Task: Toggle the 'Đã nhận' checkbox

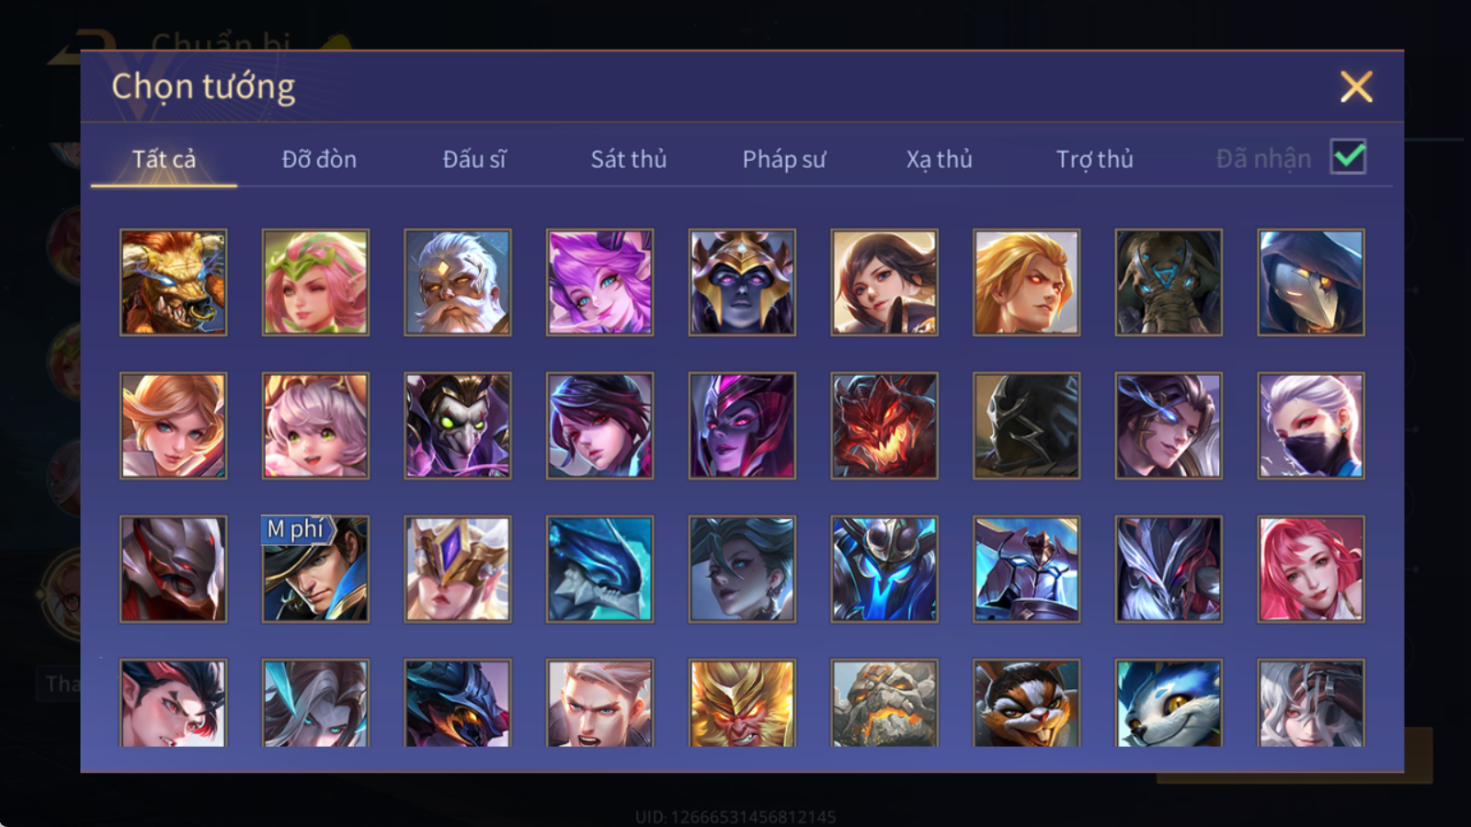Action: pyautogui.click(x=1348, y=157)
